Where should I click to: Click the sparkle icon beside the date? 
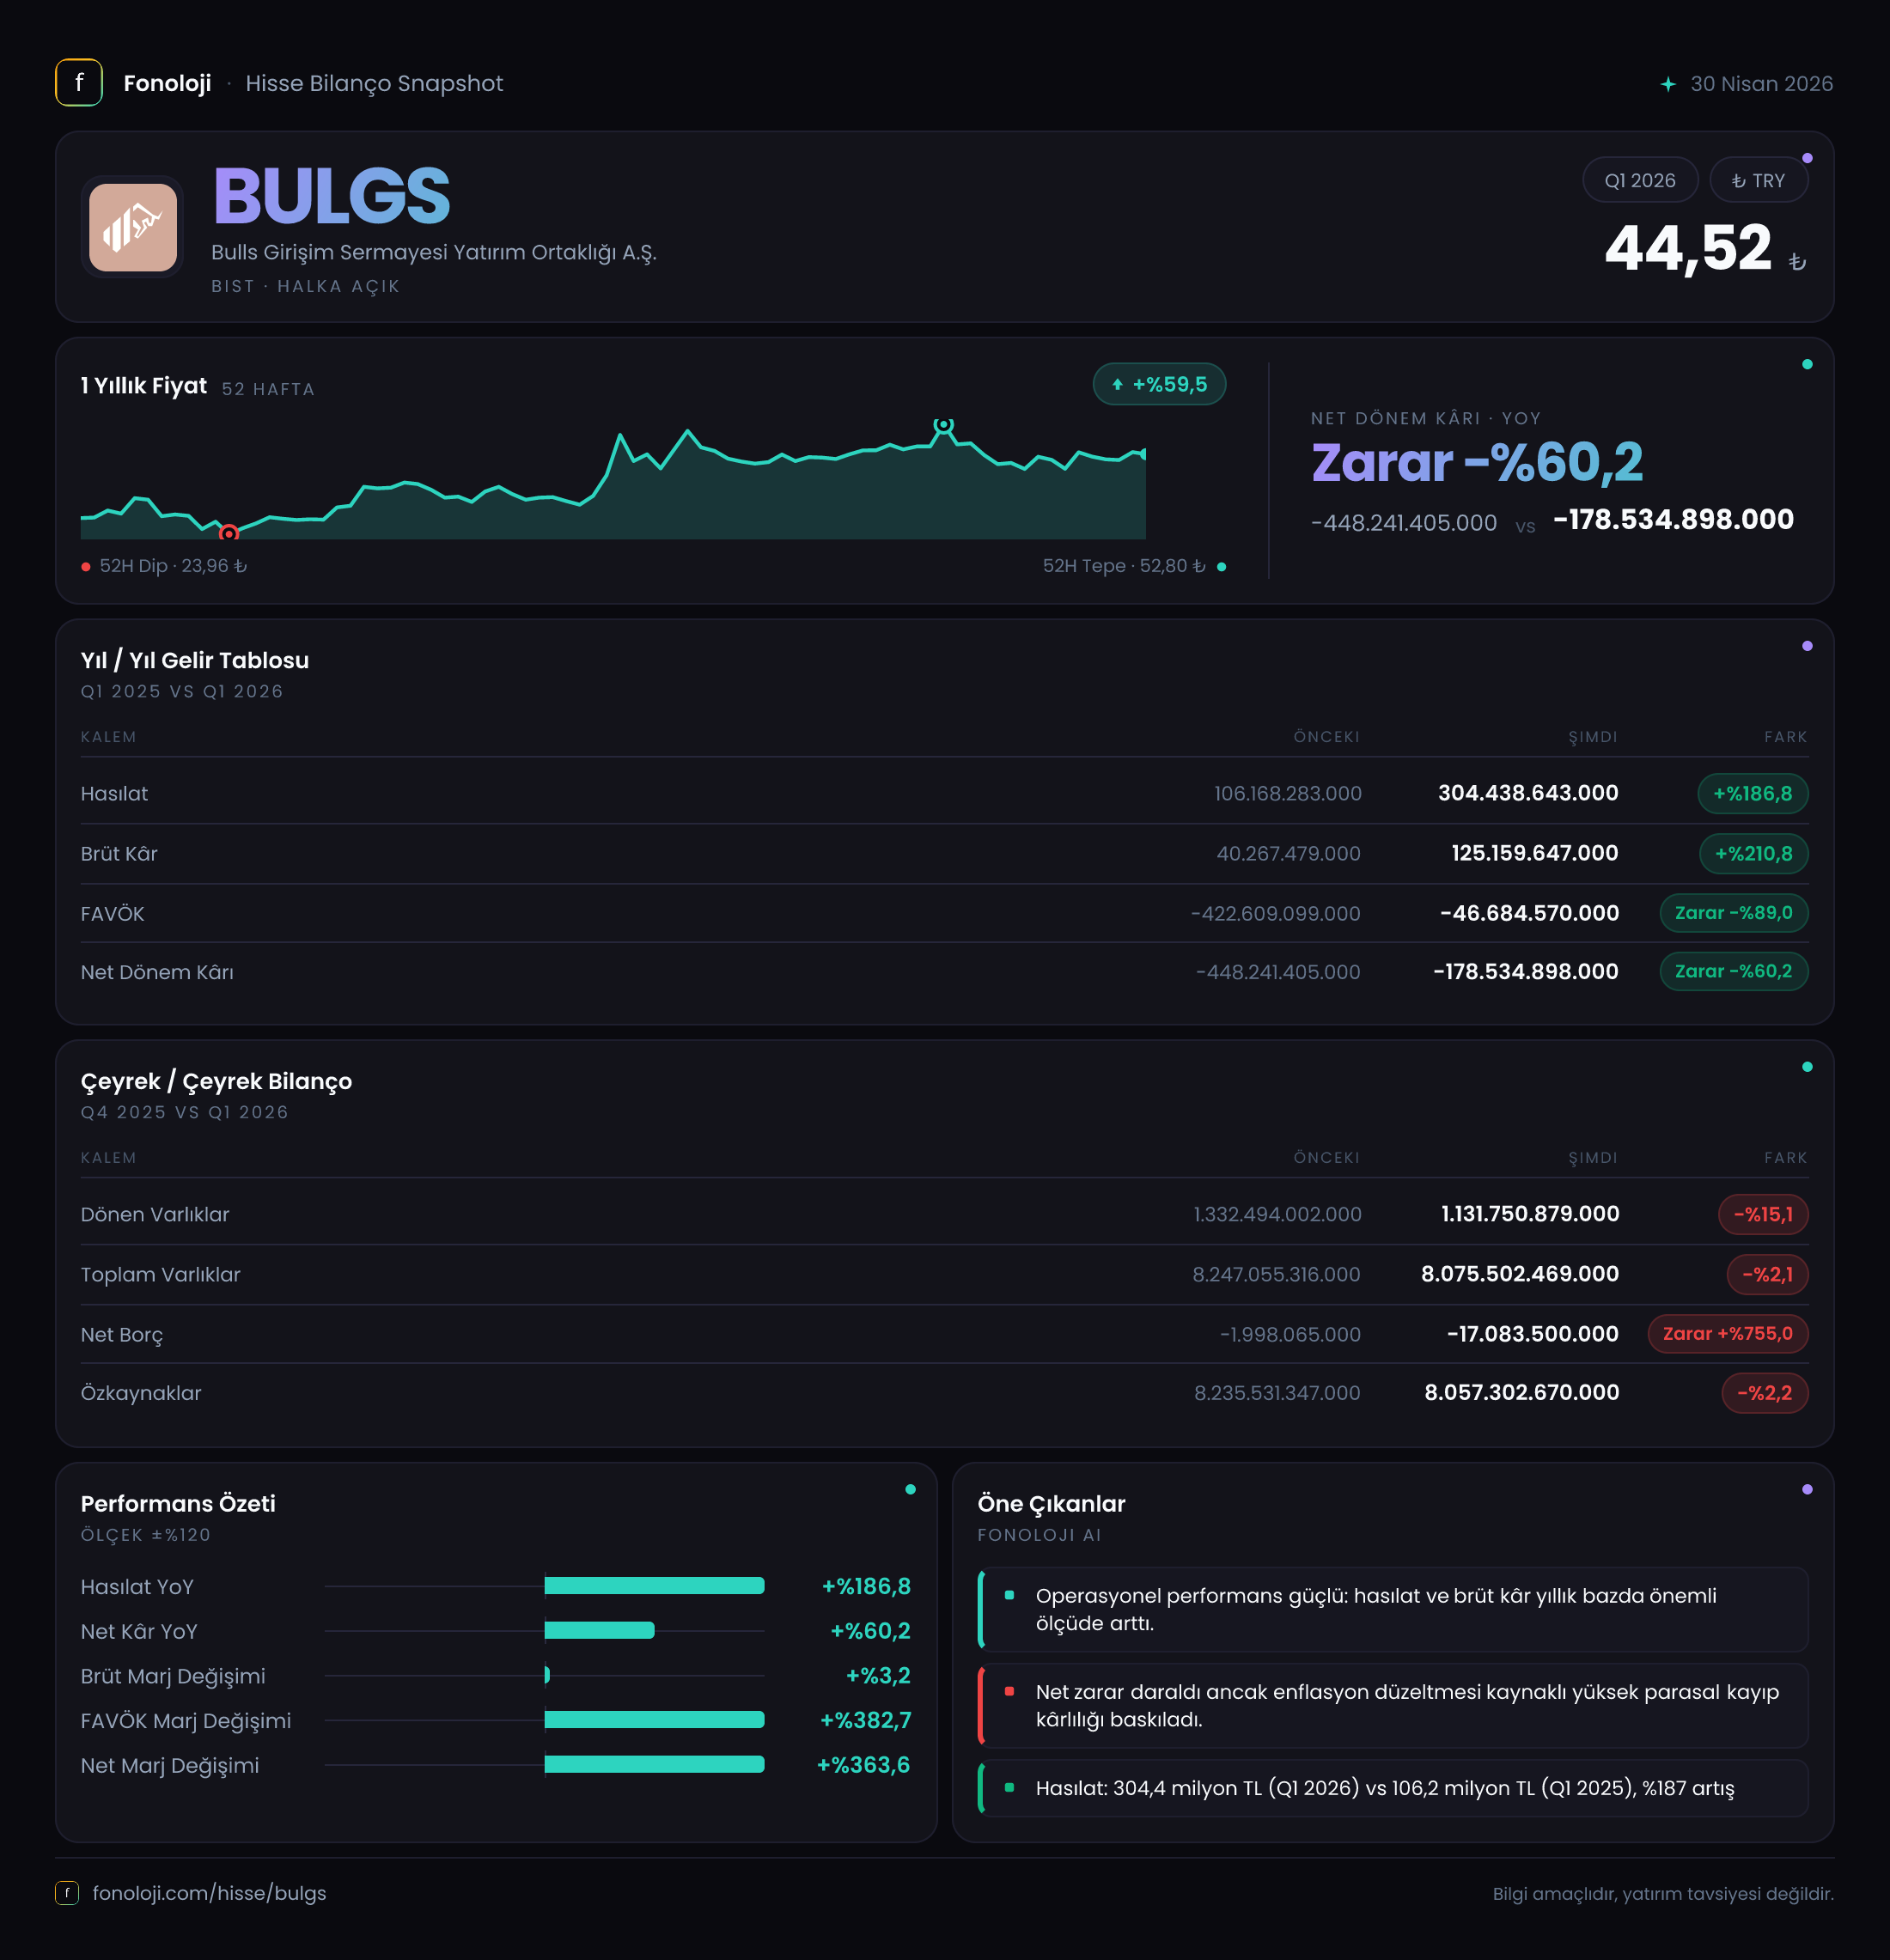click(1668, 84)
